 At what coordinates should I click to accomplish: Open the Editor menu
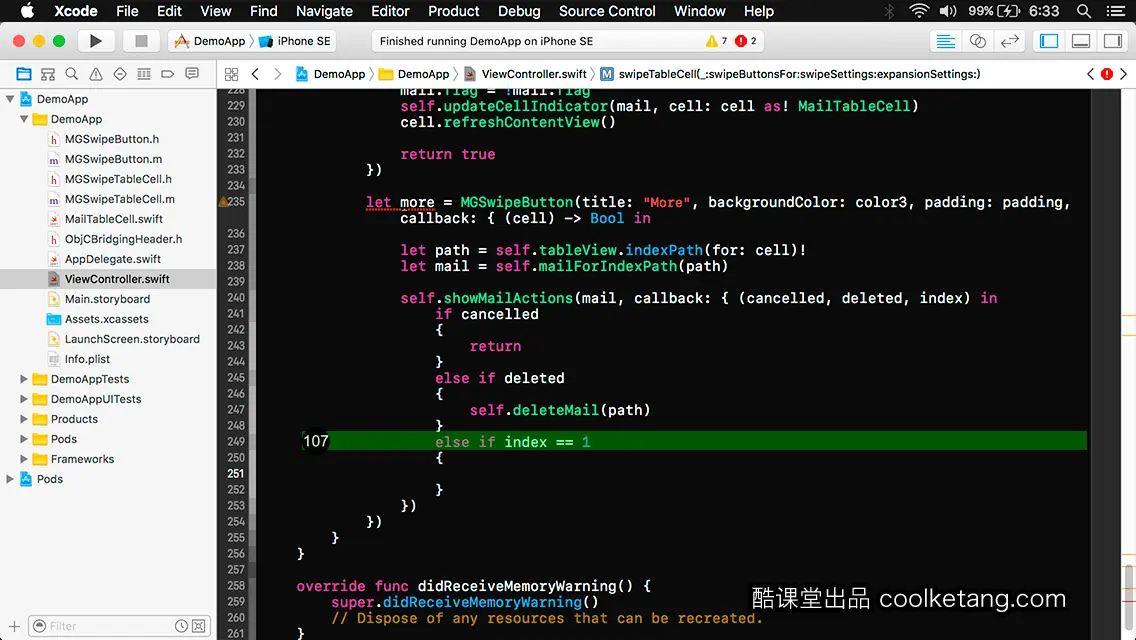coord(390,11)
